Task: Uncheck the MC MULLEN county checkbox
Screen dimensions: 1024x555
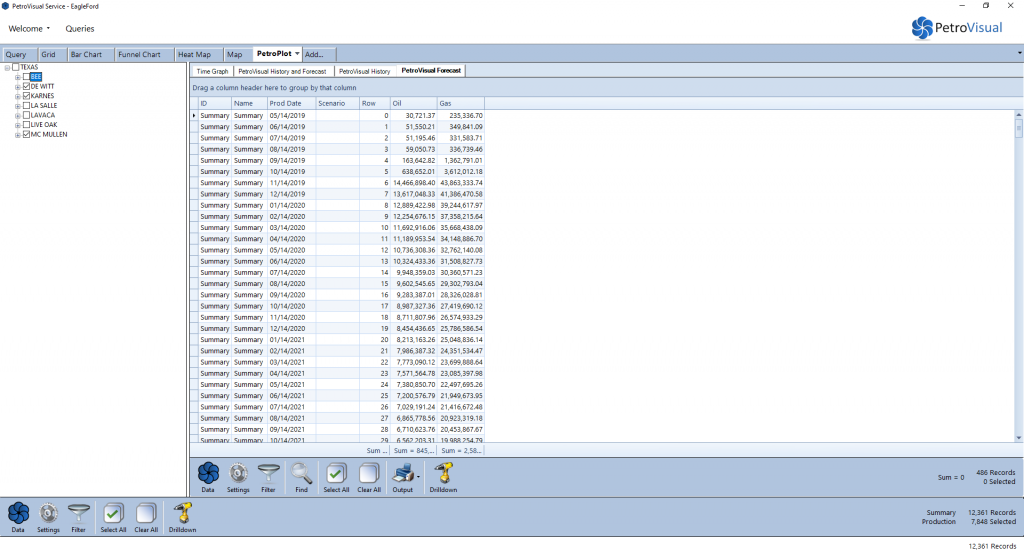Action: [26, 134]
